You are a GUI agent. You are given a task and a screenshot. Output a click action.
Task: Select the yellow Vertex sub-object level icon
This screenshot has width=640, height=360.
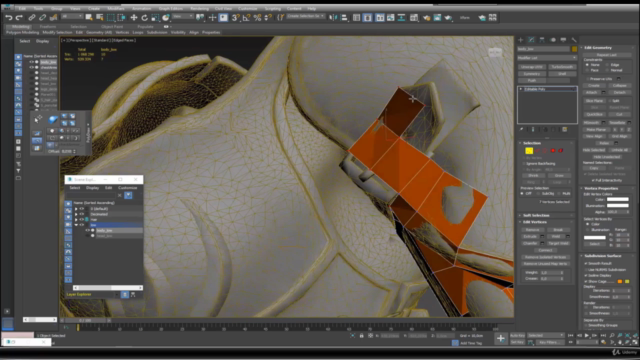pyautogui.click(x=529, y=151)
